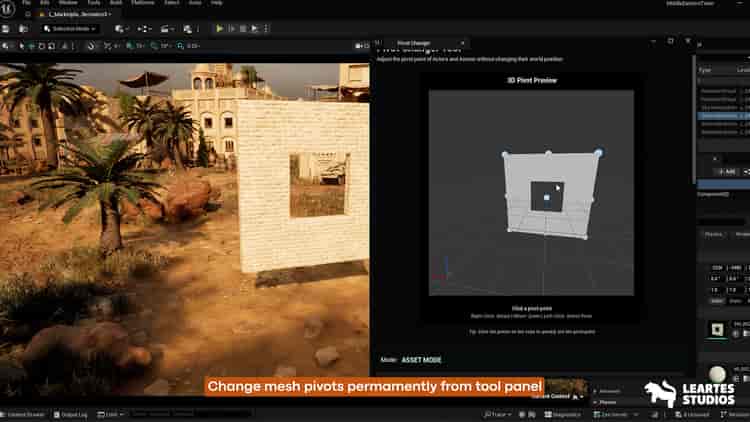Save the current level using the toolbar save icon

tap(6, 29)
